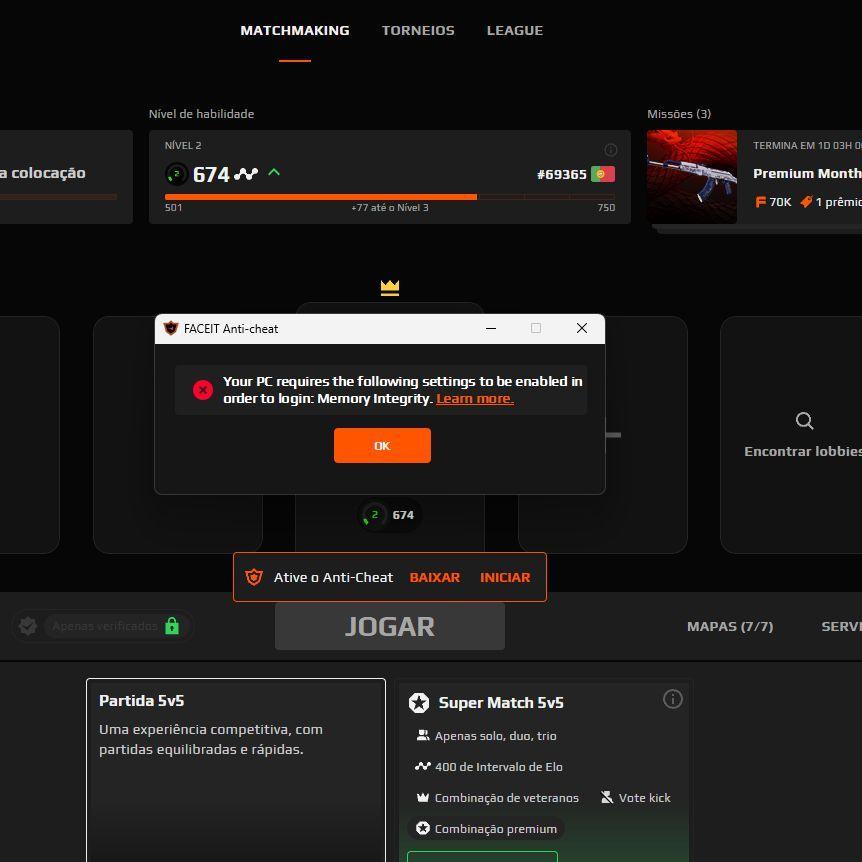Image resolution: width=862 pixels, height=862 pixels.
Task: Click the Apenas solo, duo, trio people icon
Action: pyautogui.click(x=423, y=735)
